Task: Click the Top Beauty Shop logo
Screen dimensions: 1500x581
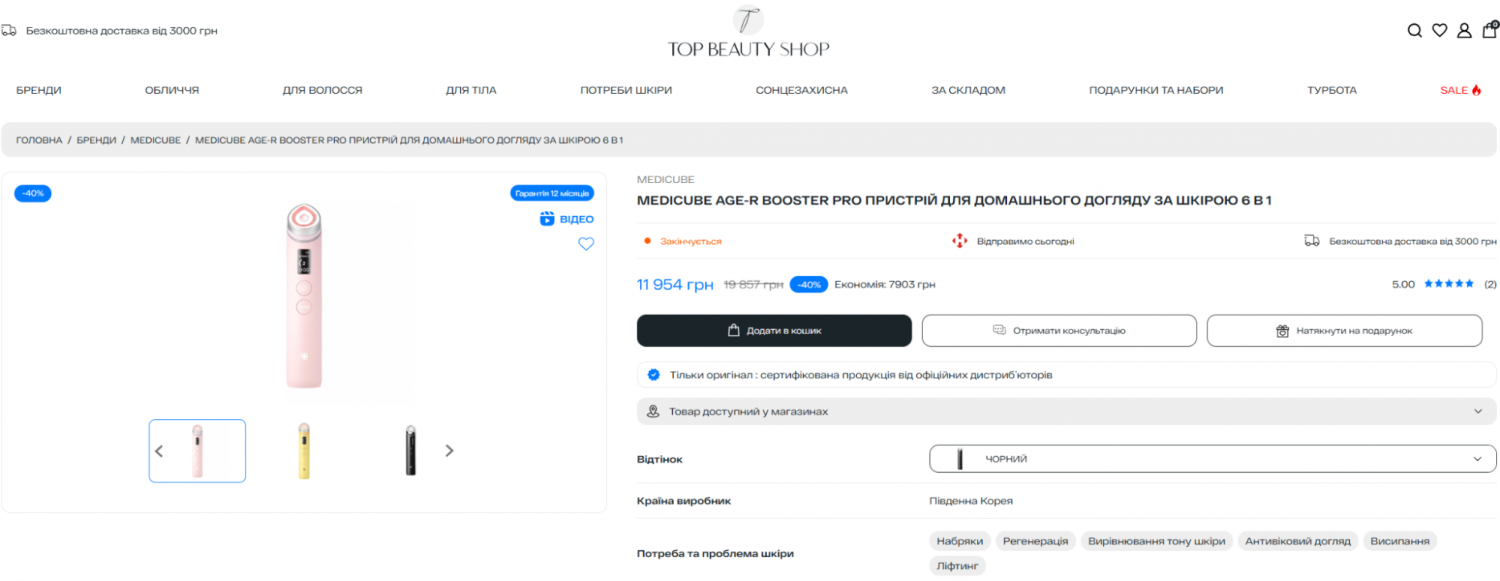Action: click(x=748, y=31)
